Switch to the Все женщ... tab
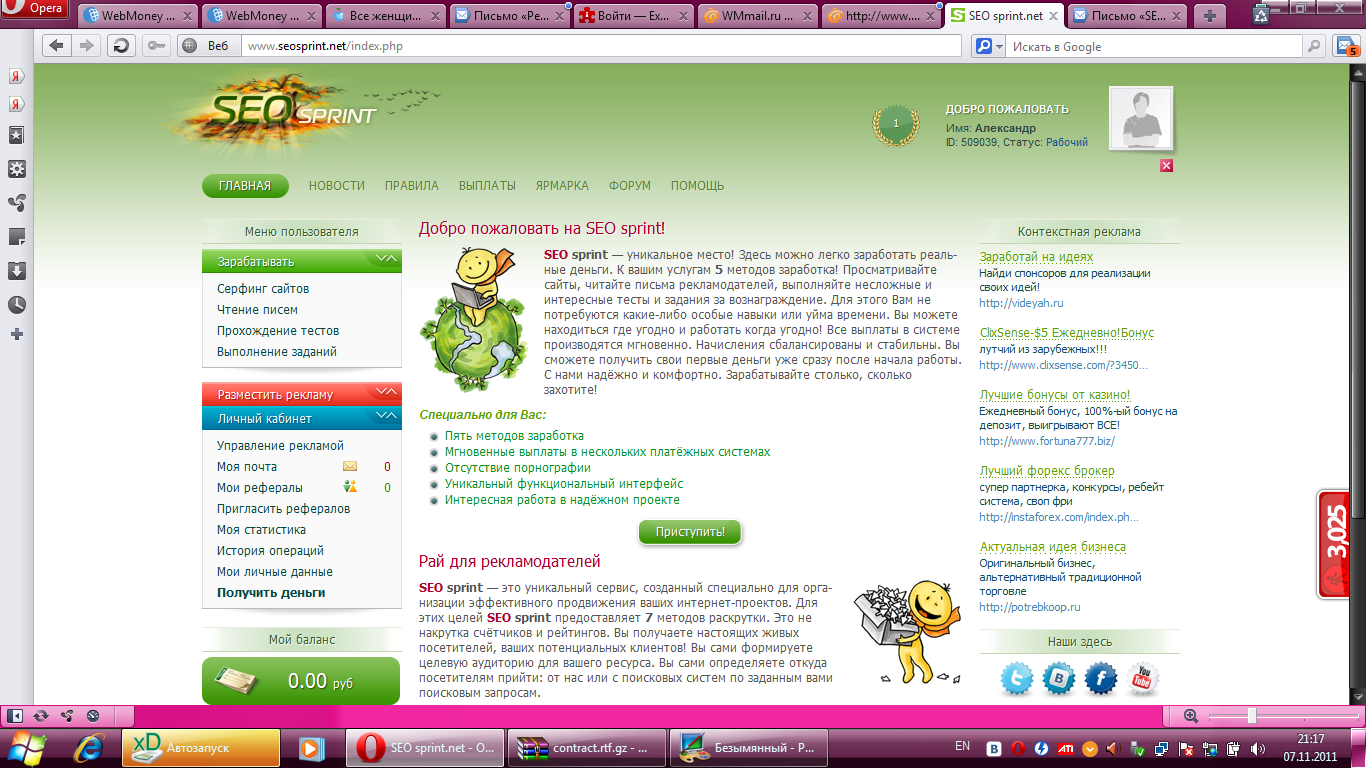 [x=384, y=15]
